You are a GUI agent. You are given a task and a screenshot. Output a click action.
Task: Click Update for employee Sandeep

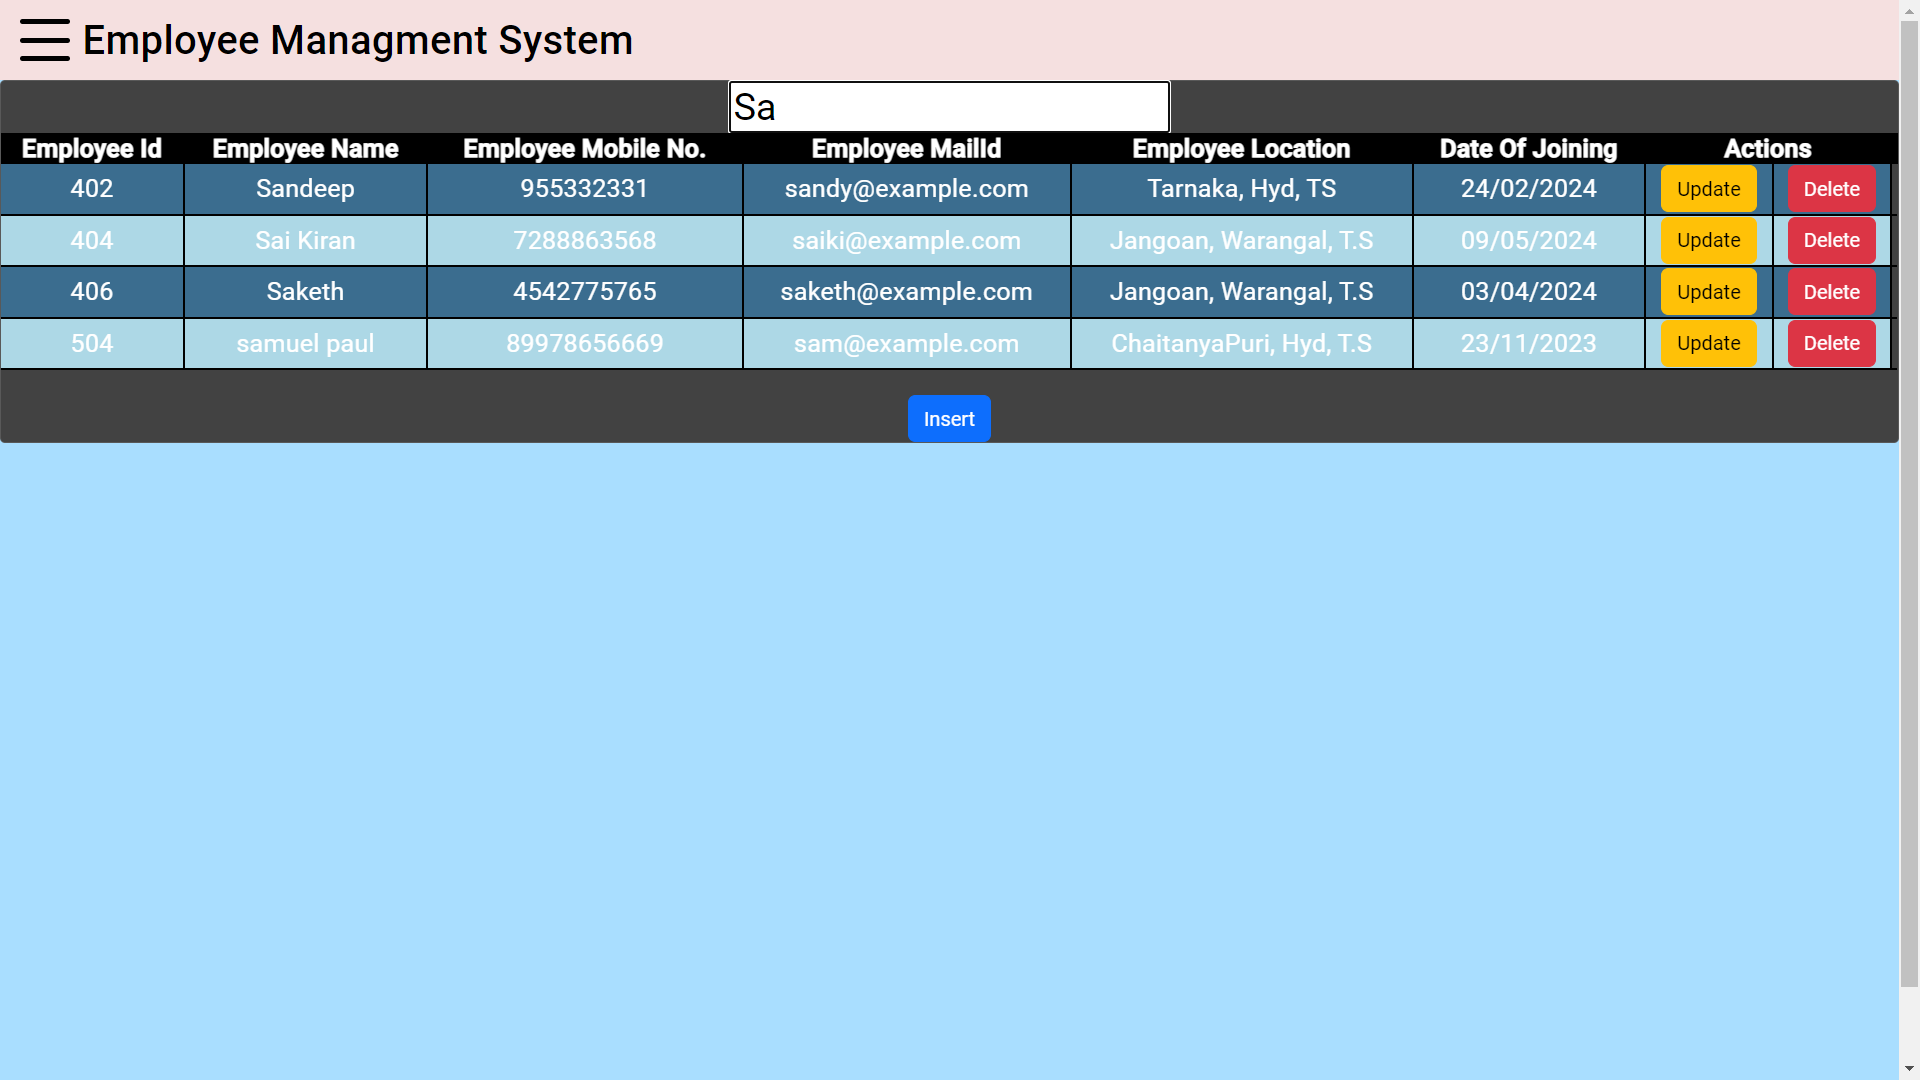click(1708, 189)
